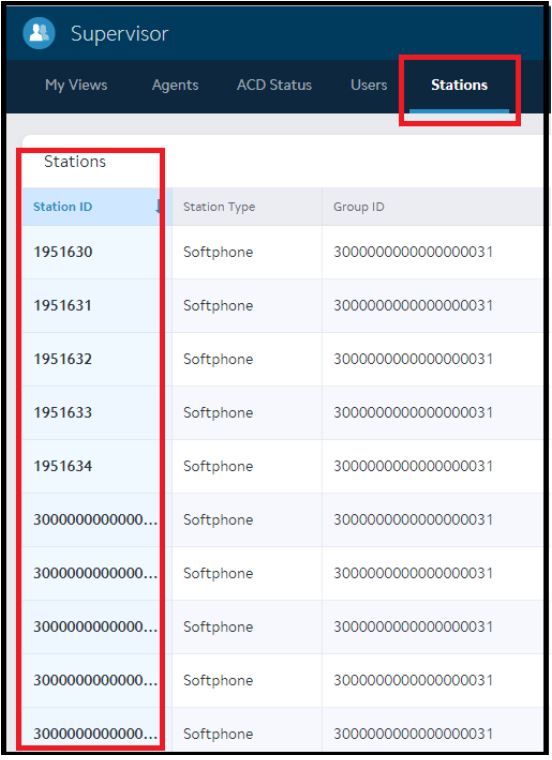Select station 1951630 row
Image resolution: width=552 pixels, height=760 pixels.
283,252
